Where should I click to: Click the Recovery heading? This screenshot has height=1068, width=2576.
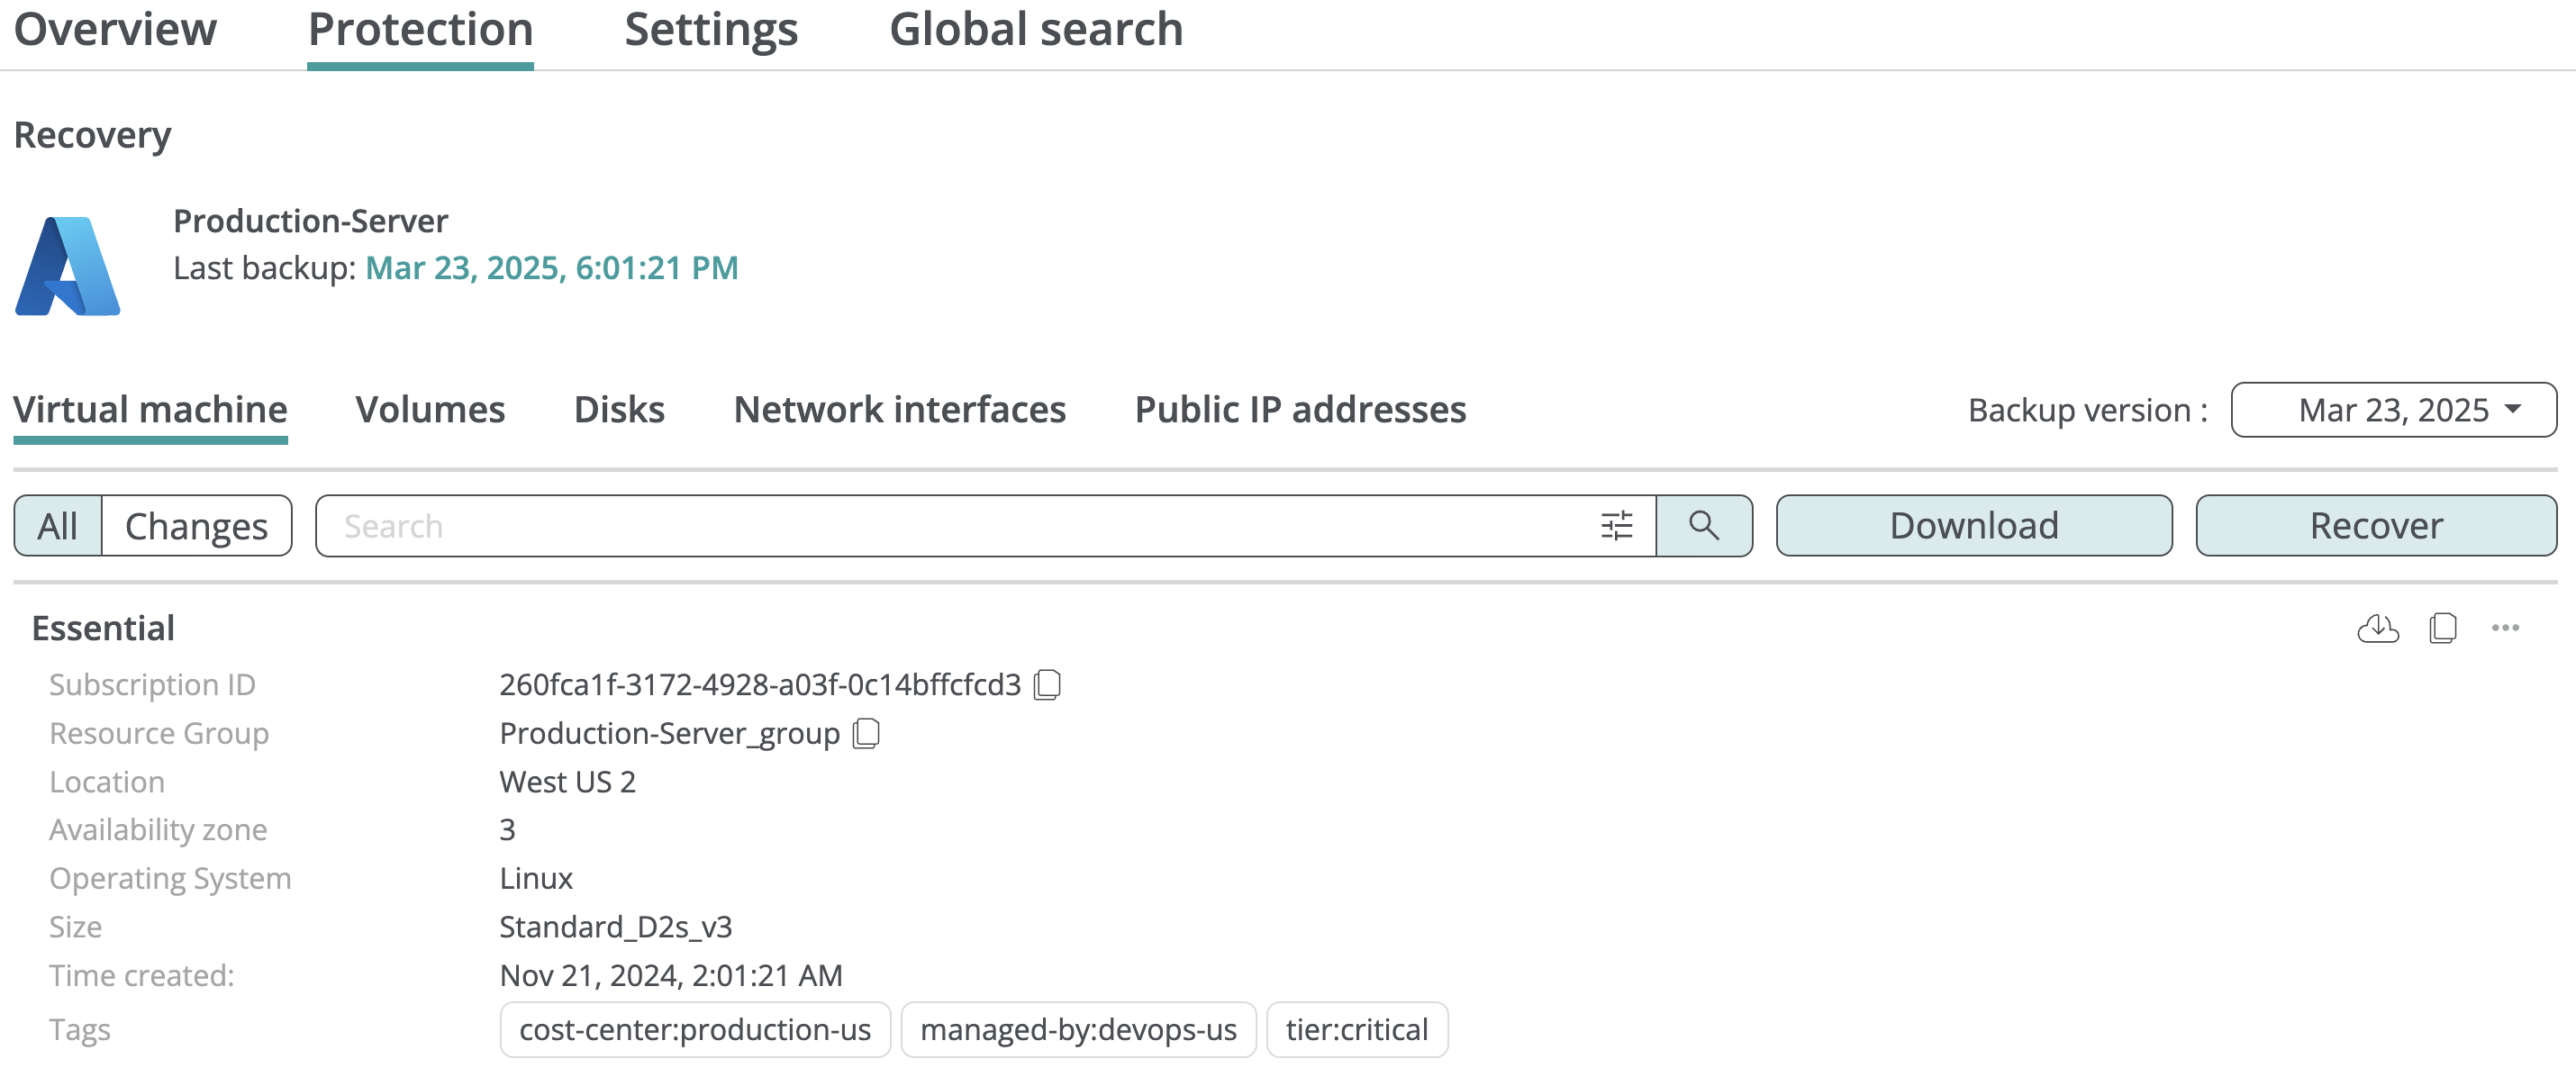click(x=92, y=135)
